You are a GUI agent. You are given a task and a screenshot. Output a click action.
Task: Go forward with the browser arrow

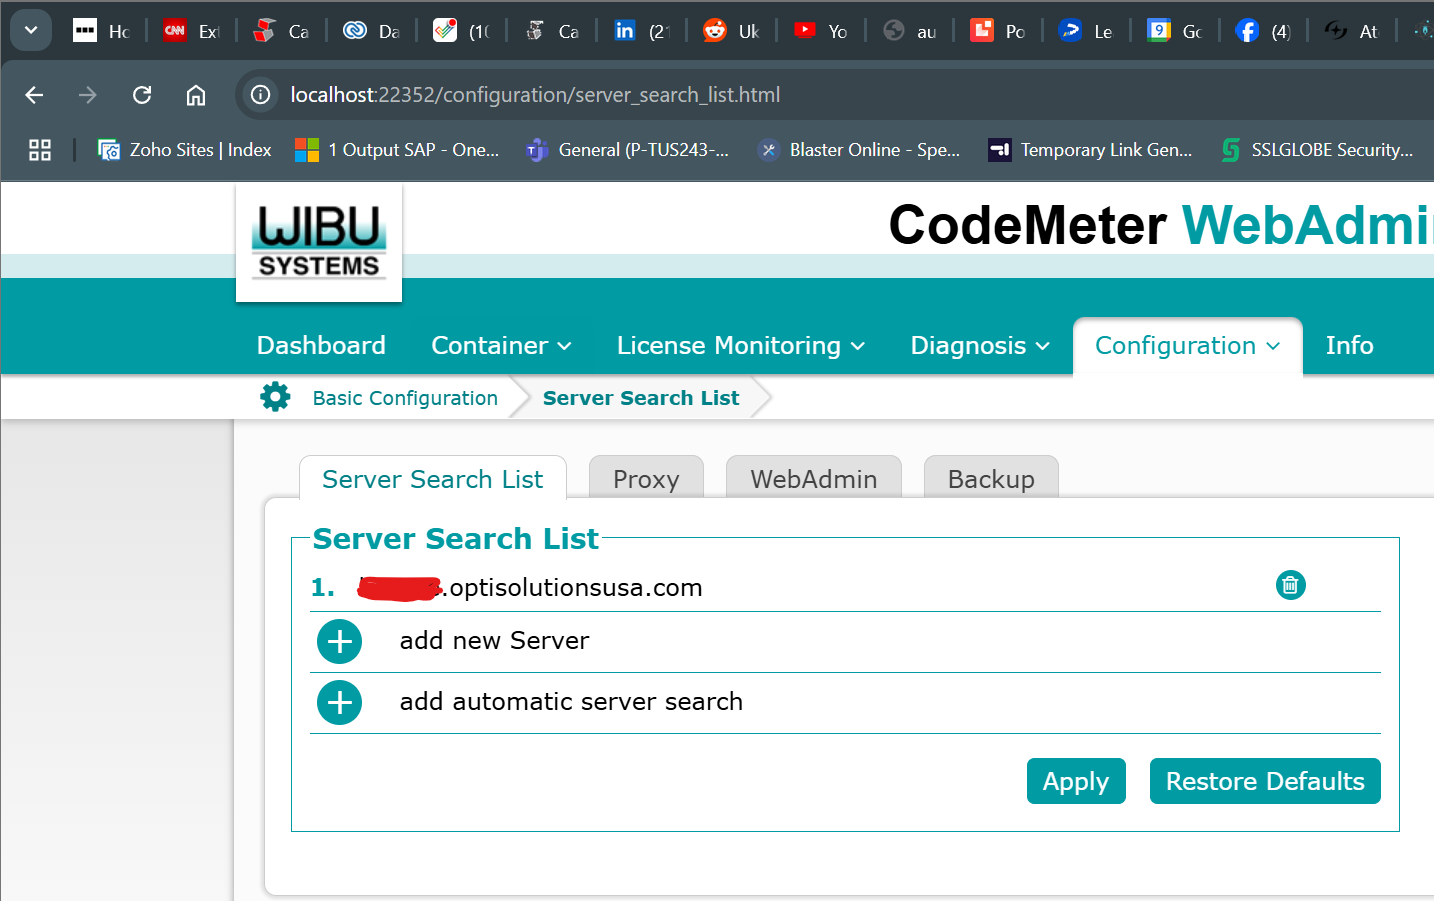click(88, 95)
